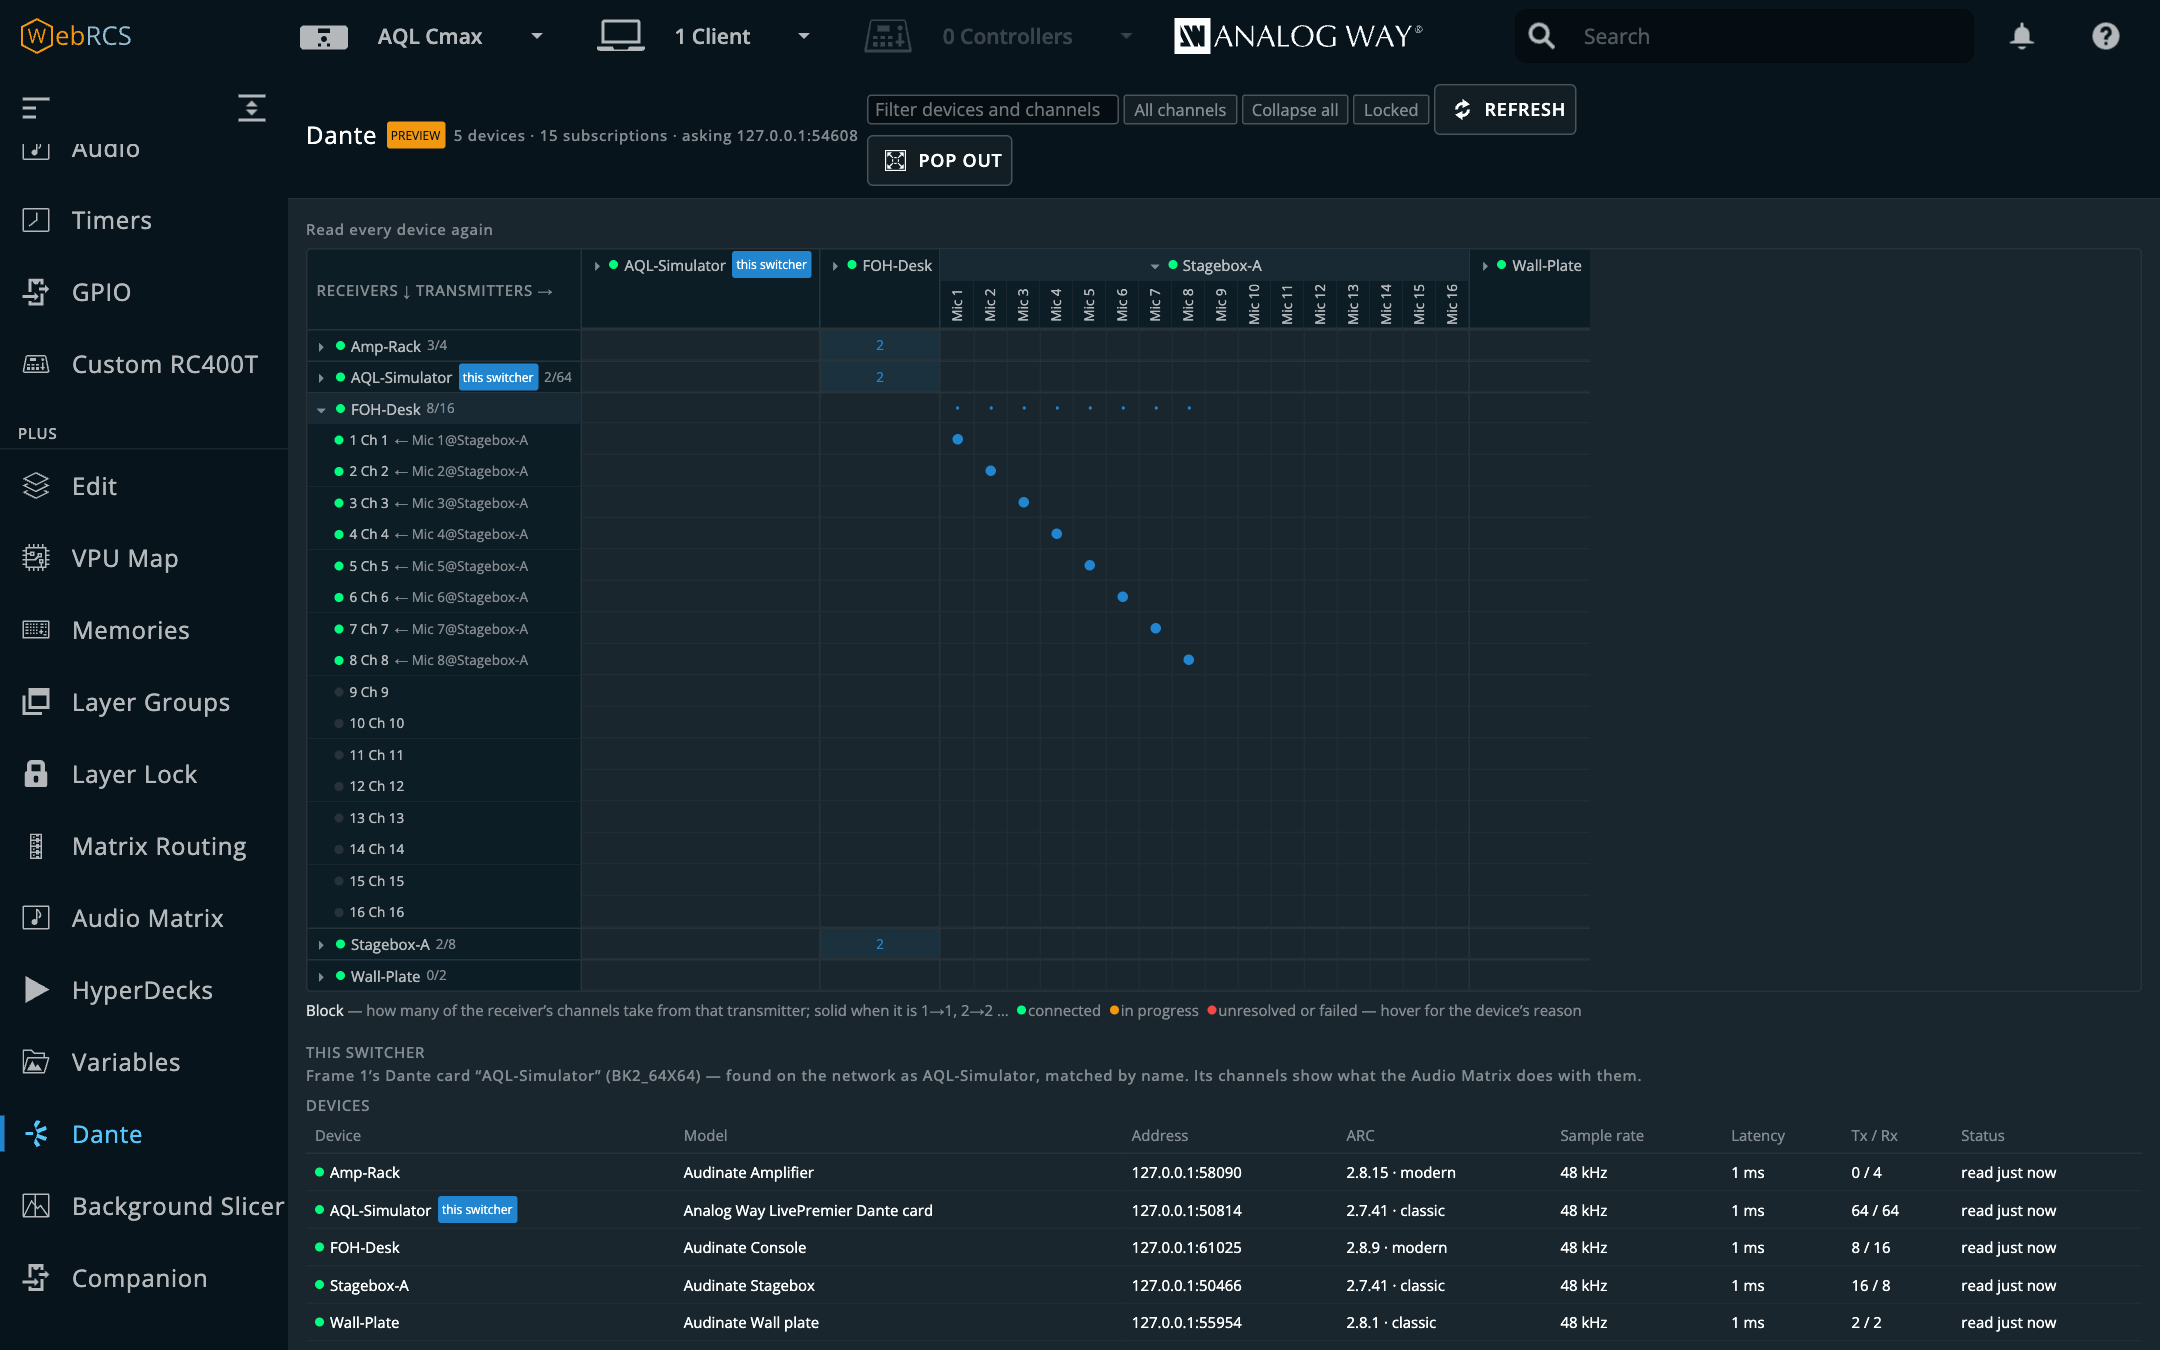Open the help question mark icon
Image resolution: width=2160 pixels, height=1350 pixels.
pyautogui.click(x=2105, y=36)
